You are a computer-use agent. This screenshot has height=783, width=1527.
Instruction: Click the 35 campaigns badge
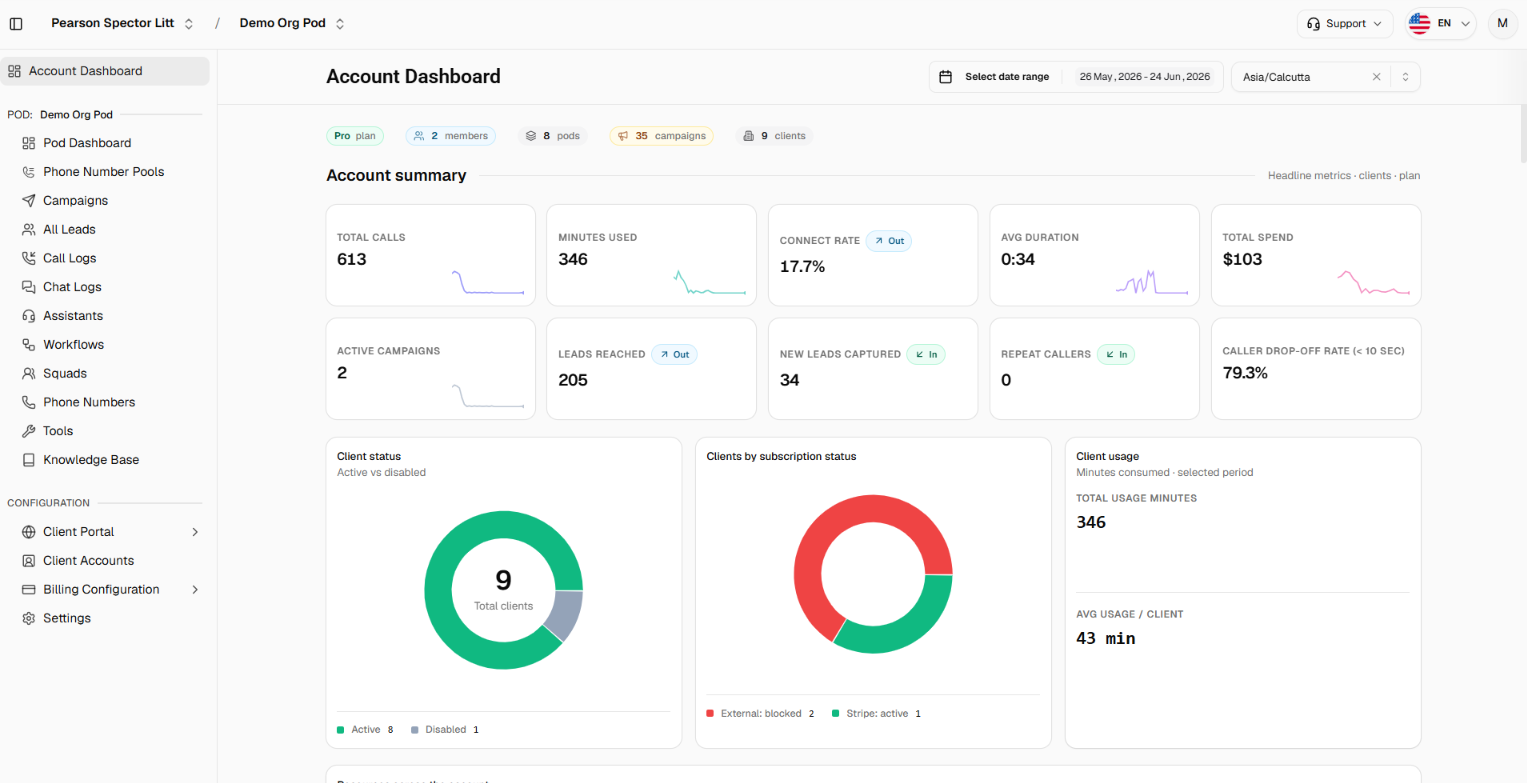click(661, 136)
